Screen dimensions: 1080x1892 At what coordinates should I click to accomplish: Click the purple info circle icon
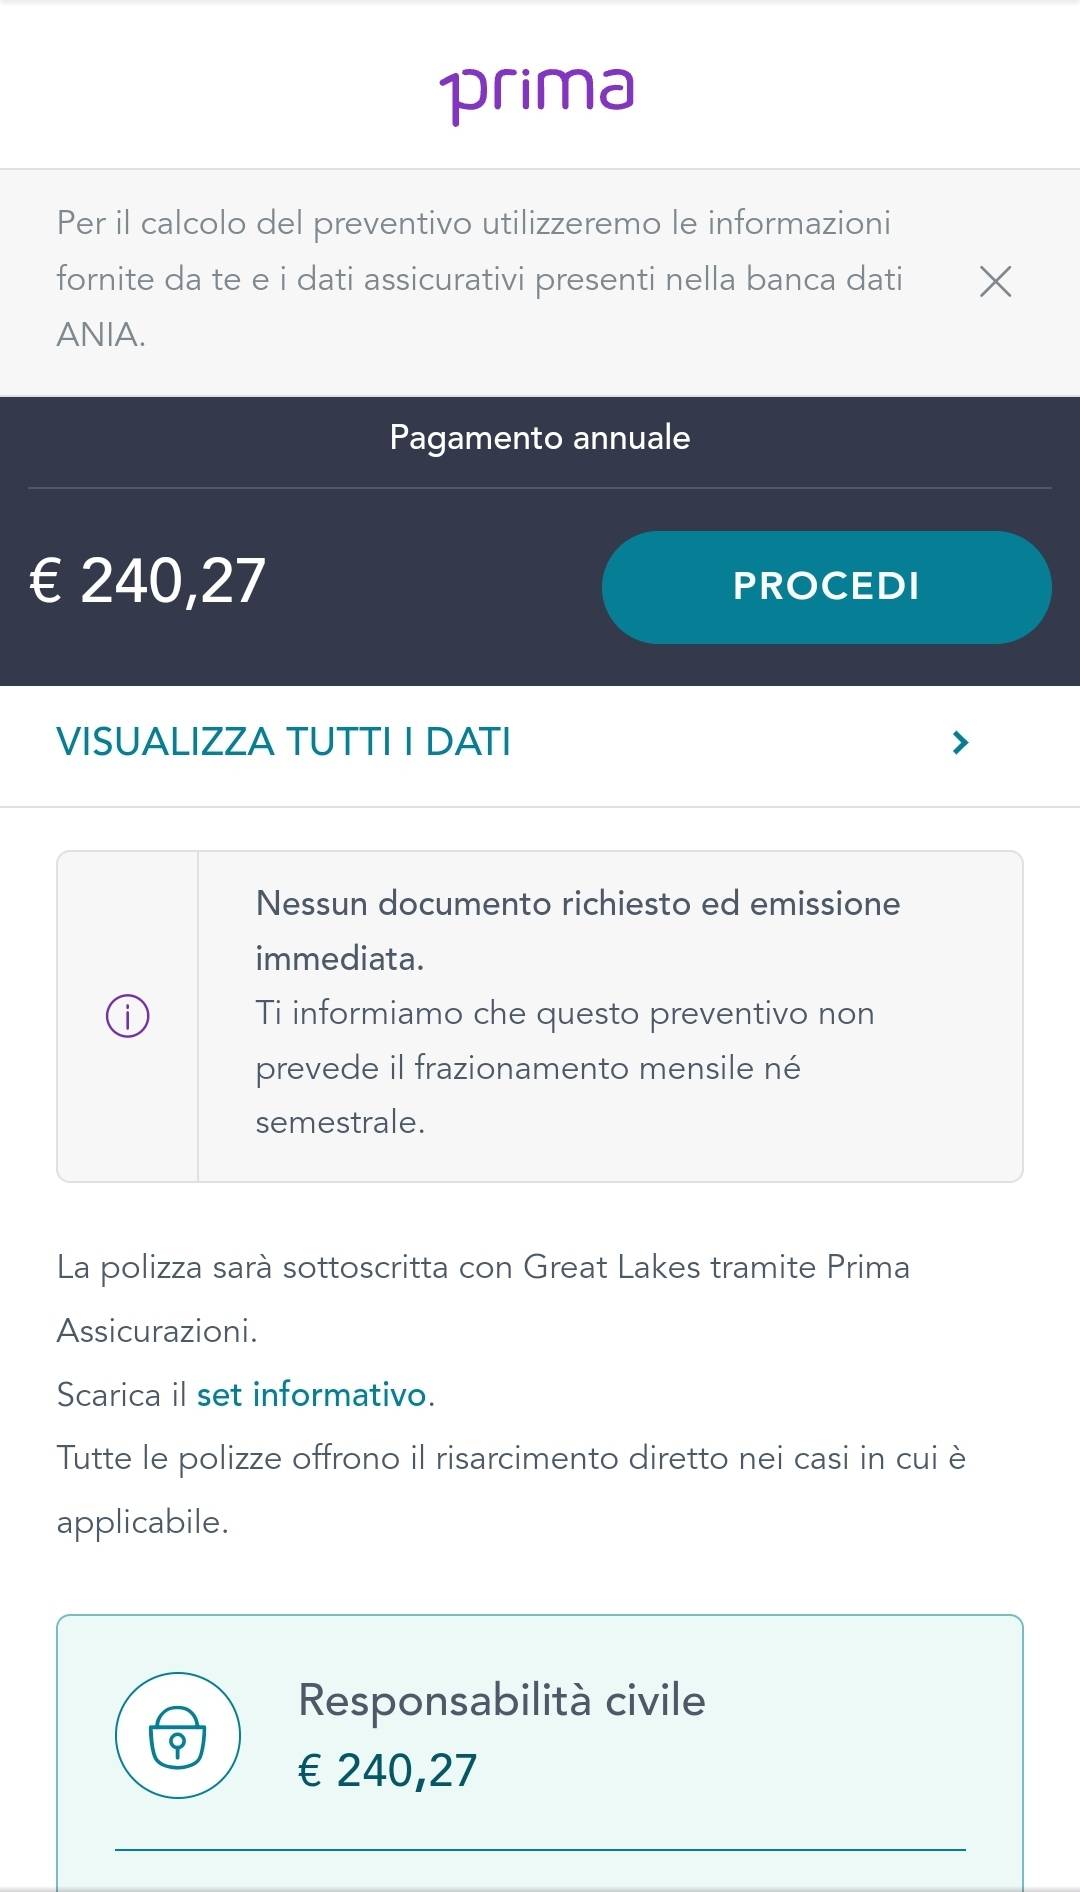tap(128, 1016)
